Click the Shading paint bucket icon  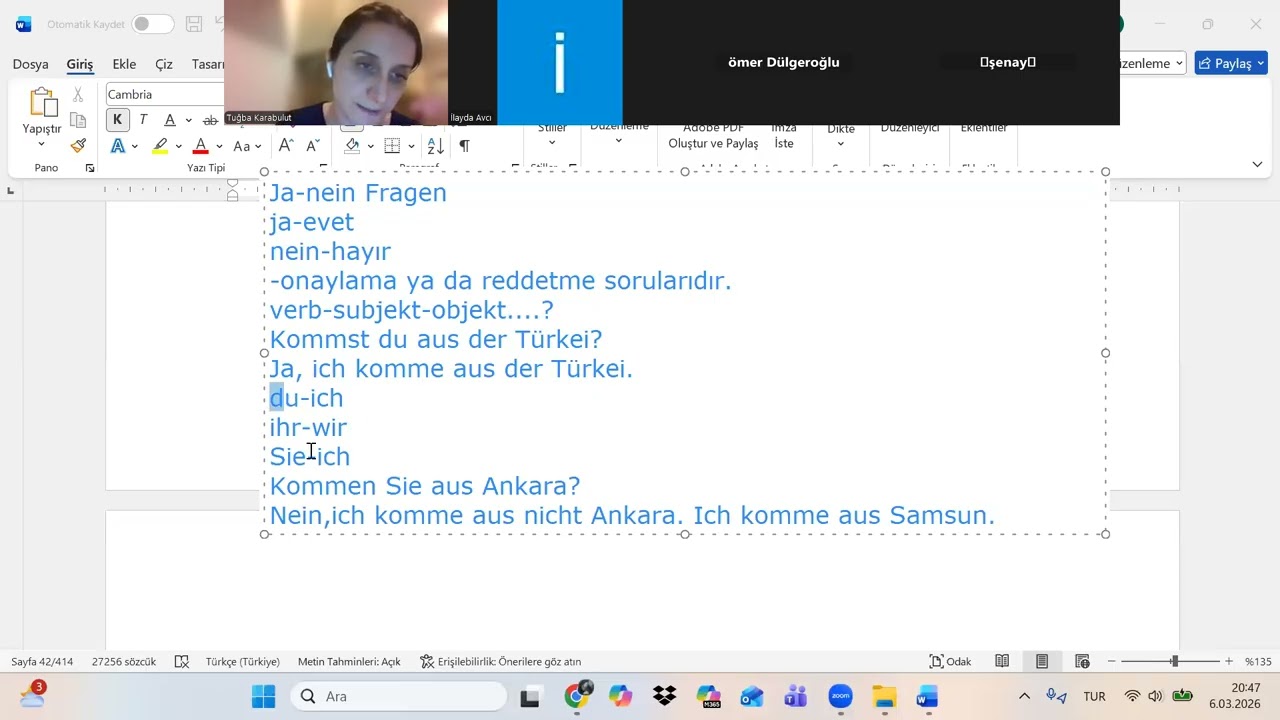click(x=352, y=146)
